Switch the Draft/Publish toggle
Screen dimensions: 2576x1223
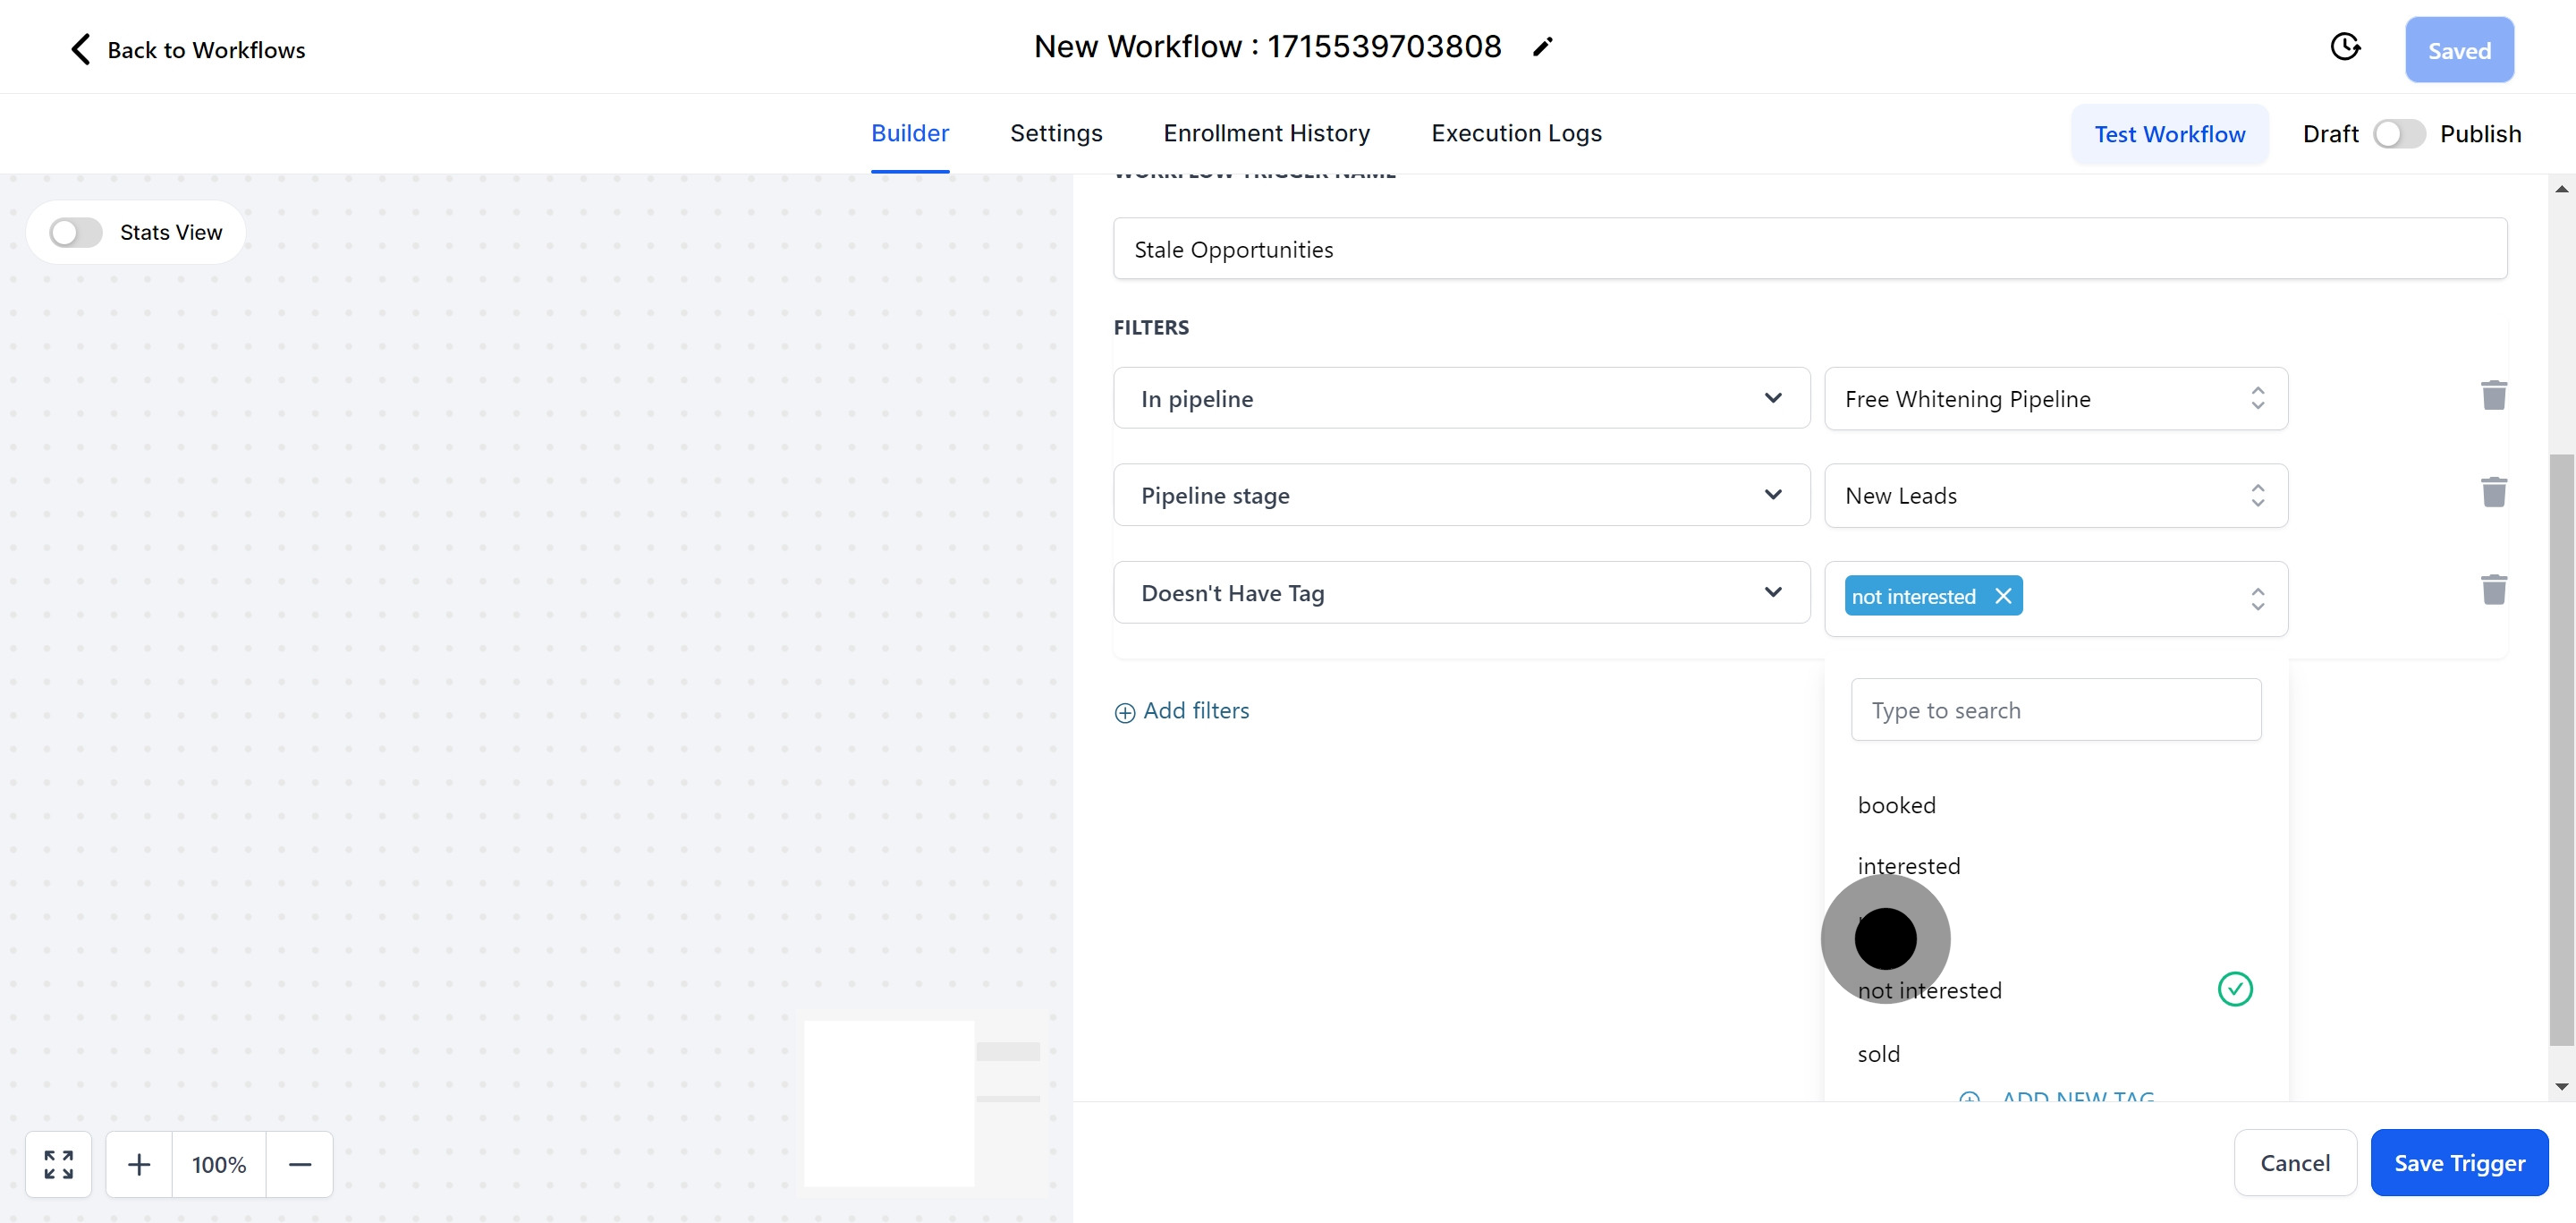click(x=2398, y=134)
